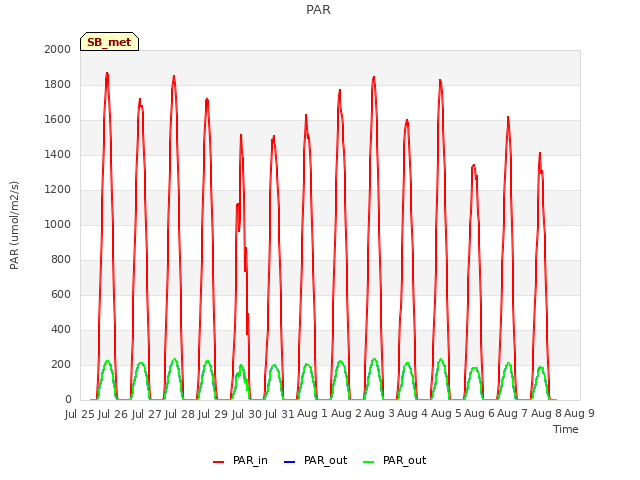Click the y-axis label PAR (umol/m2/s)
Screen dimensions: 640x480
click(x=14, y=225)
